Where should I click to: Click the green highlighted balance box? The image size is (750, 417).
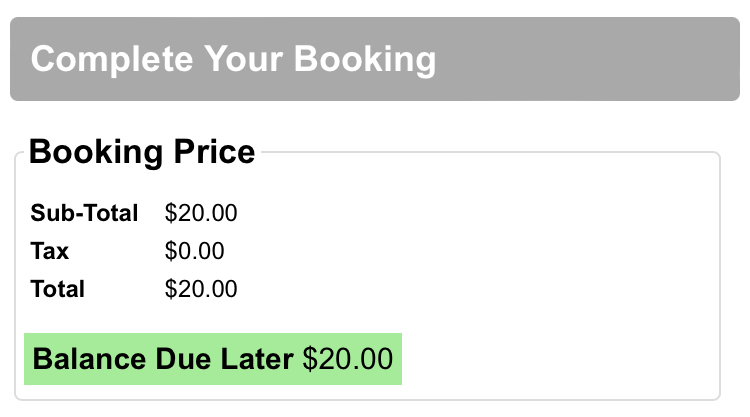tap(213, 359)
